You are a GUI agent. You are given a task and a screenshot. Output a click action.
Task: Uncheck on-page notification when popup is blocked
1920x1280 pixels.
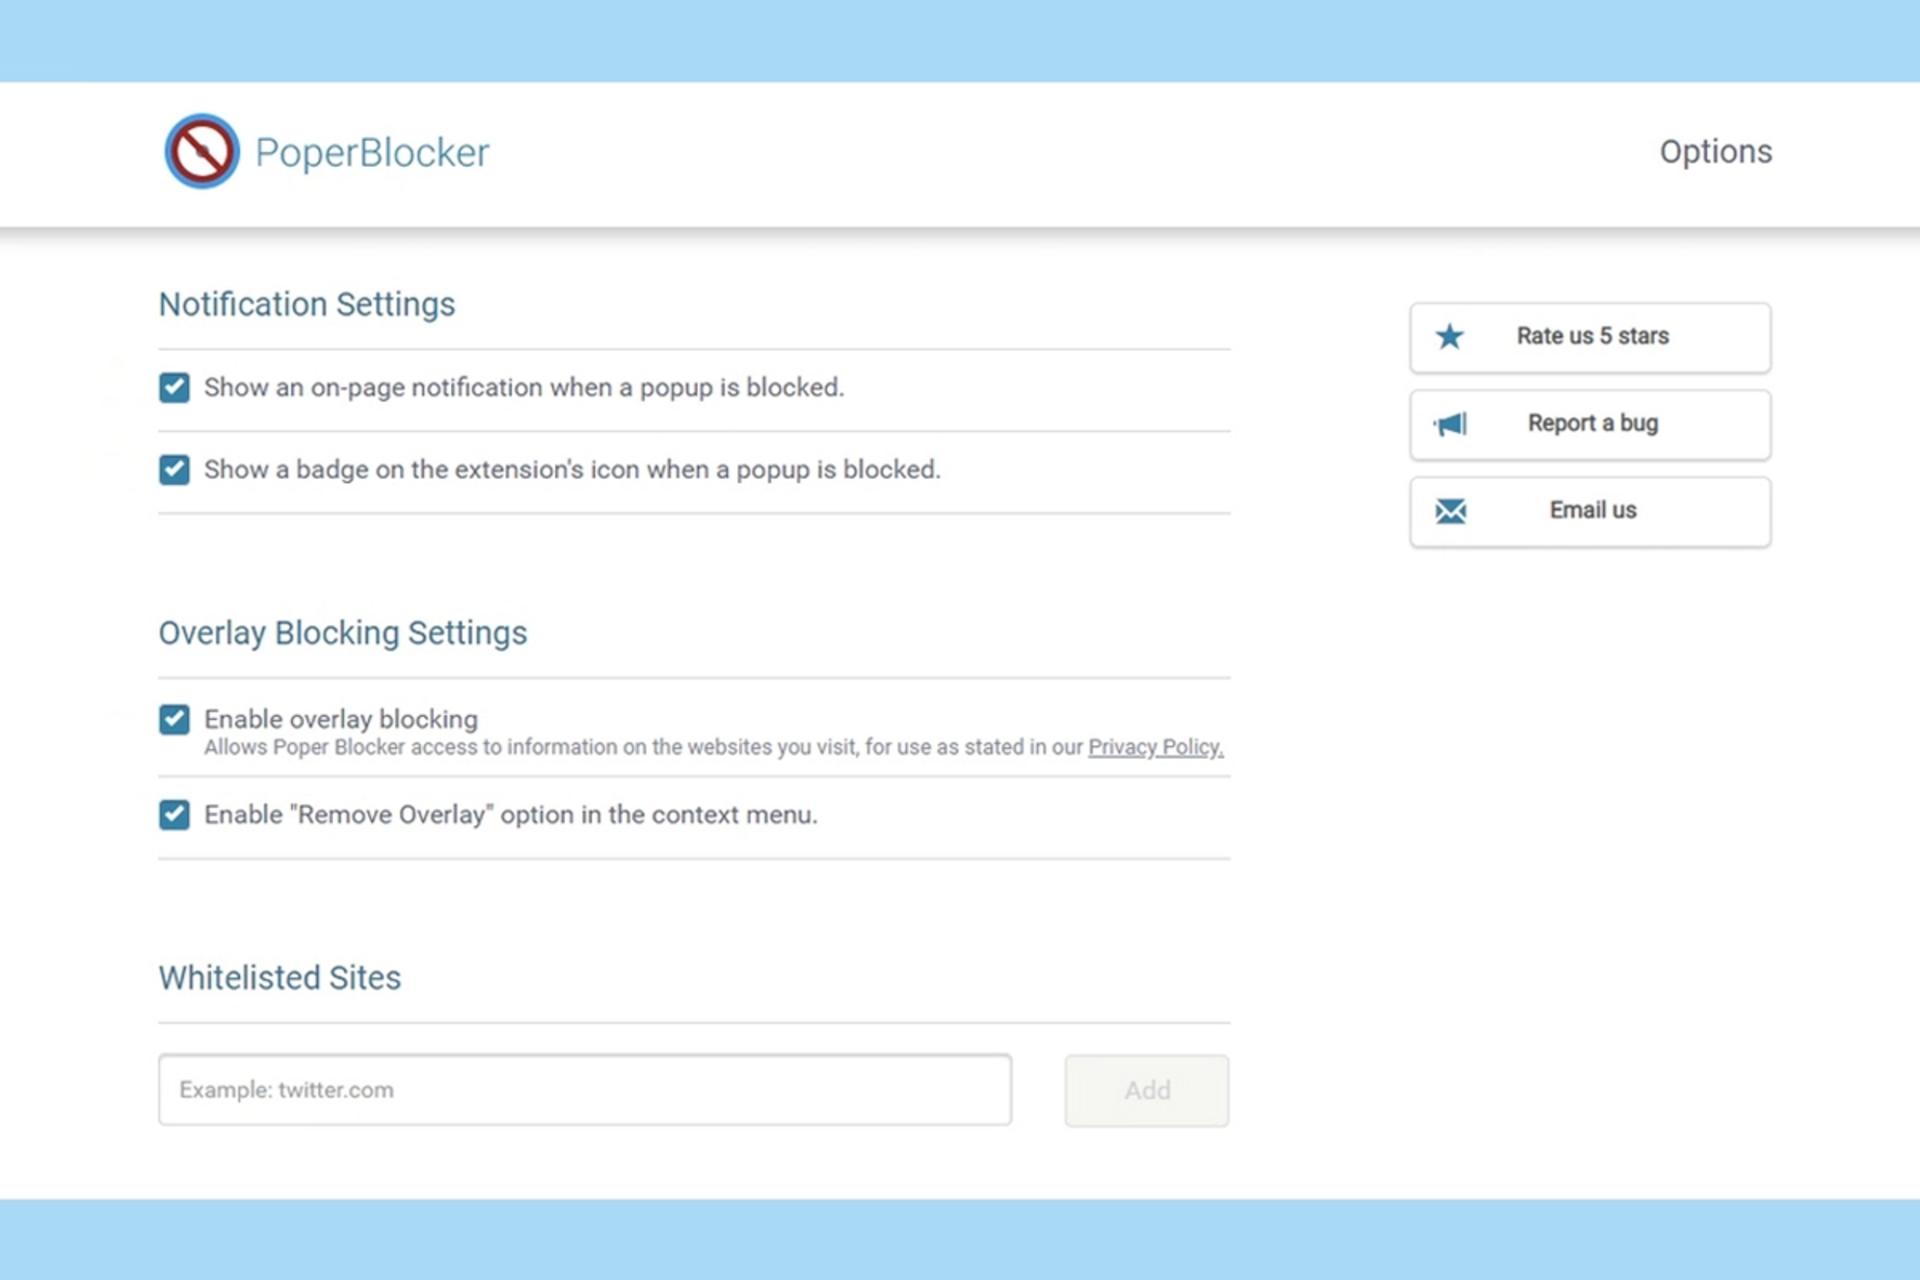tap(174, 387)
